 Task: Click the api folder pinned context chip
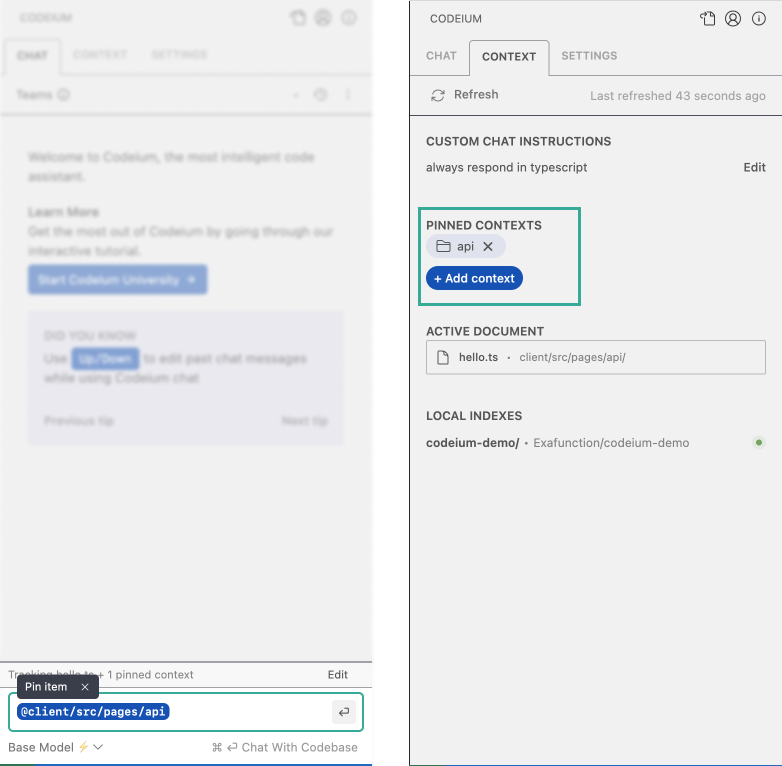tap(465, 246)
